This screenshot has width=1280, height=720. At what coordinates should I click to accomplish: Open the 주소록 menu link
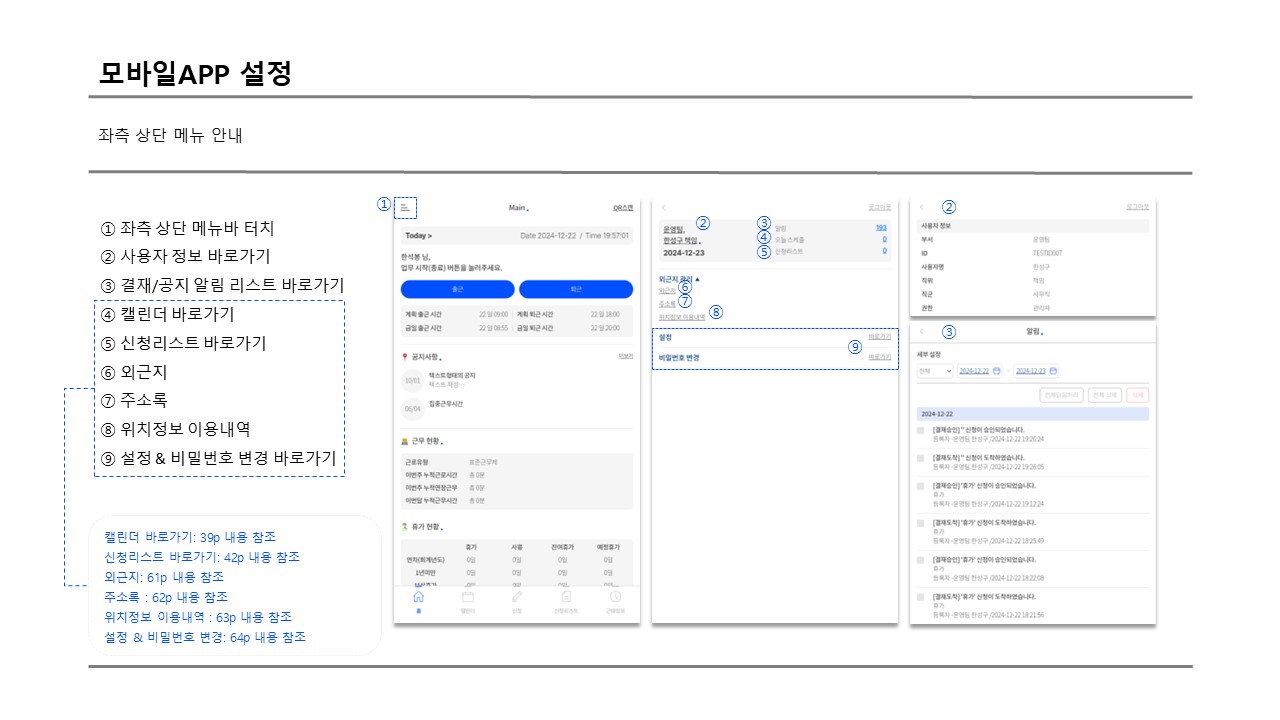(667, 302)
